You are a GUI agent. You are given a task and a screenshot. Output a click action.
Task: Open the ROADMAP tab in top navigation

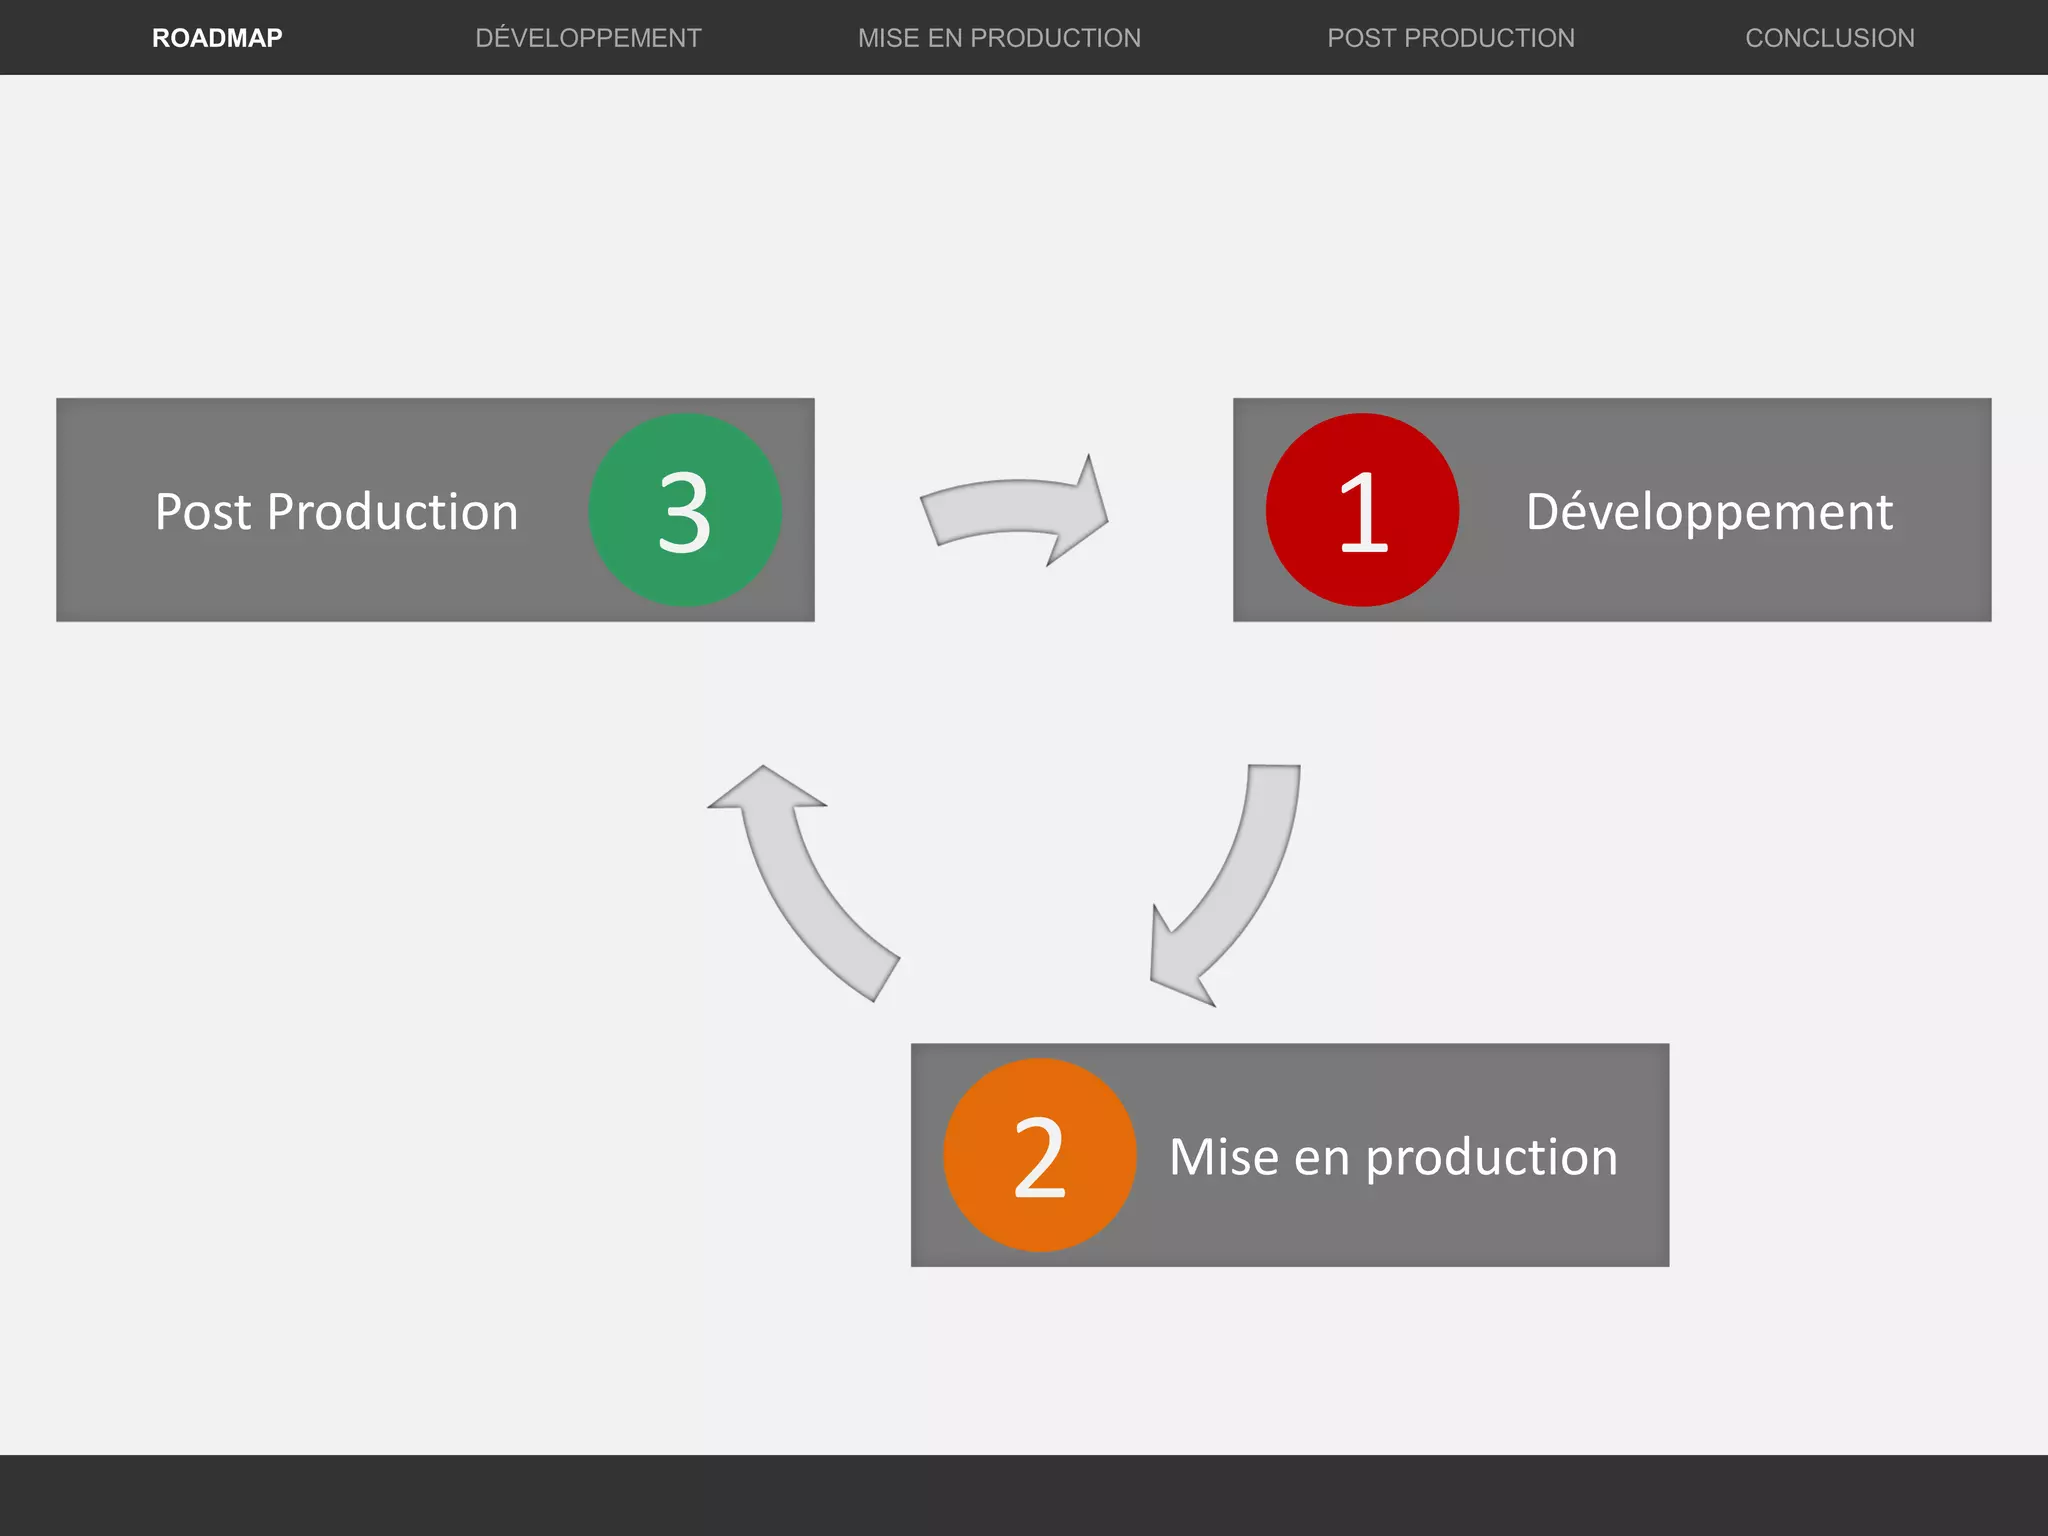click(217, 38)
